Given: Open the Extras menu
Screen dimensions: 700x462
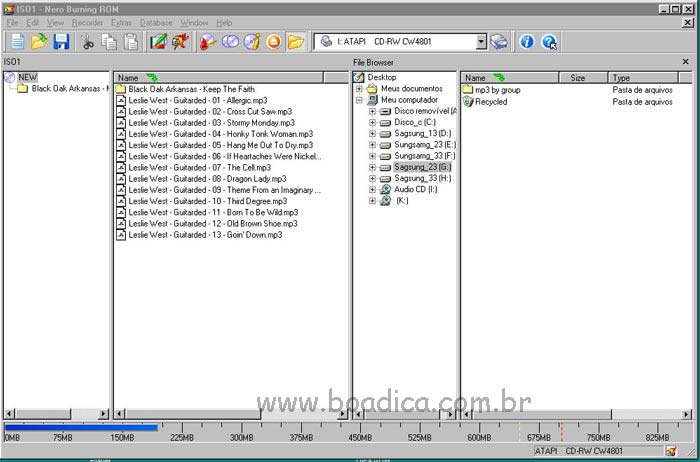Looking at the screenshot, I should [121, 23].
